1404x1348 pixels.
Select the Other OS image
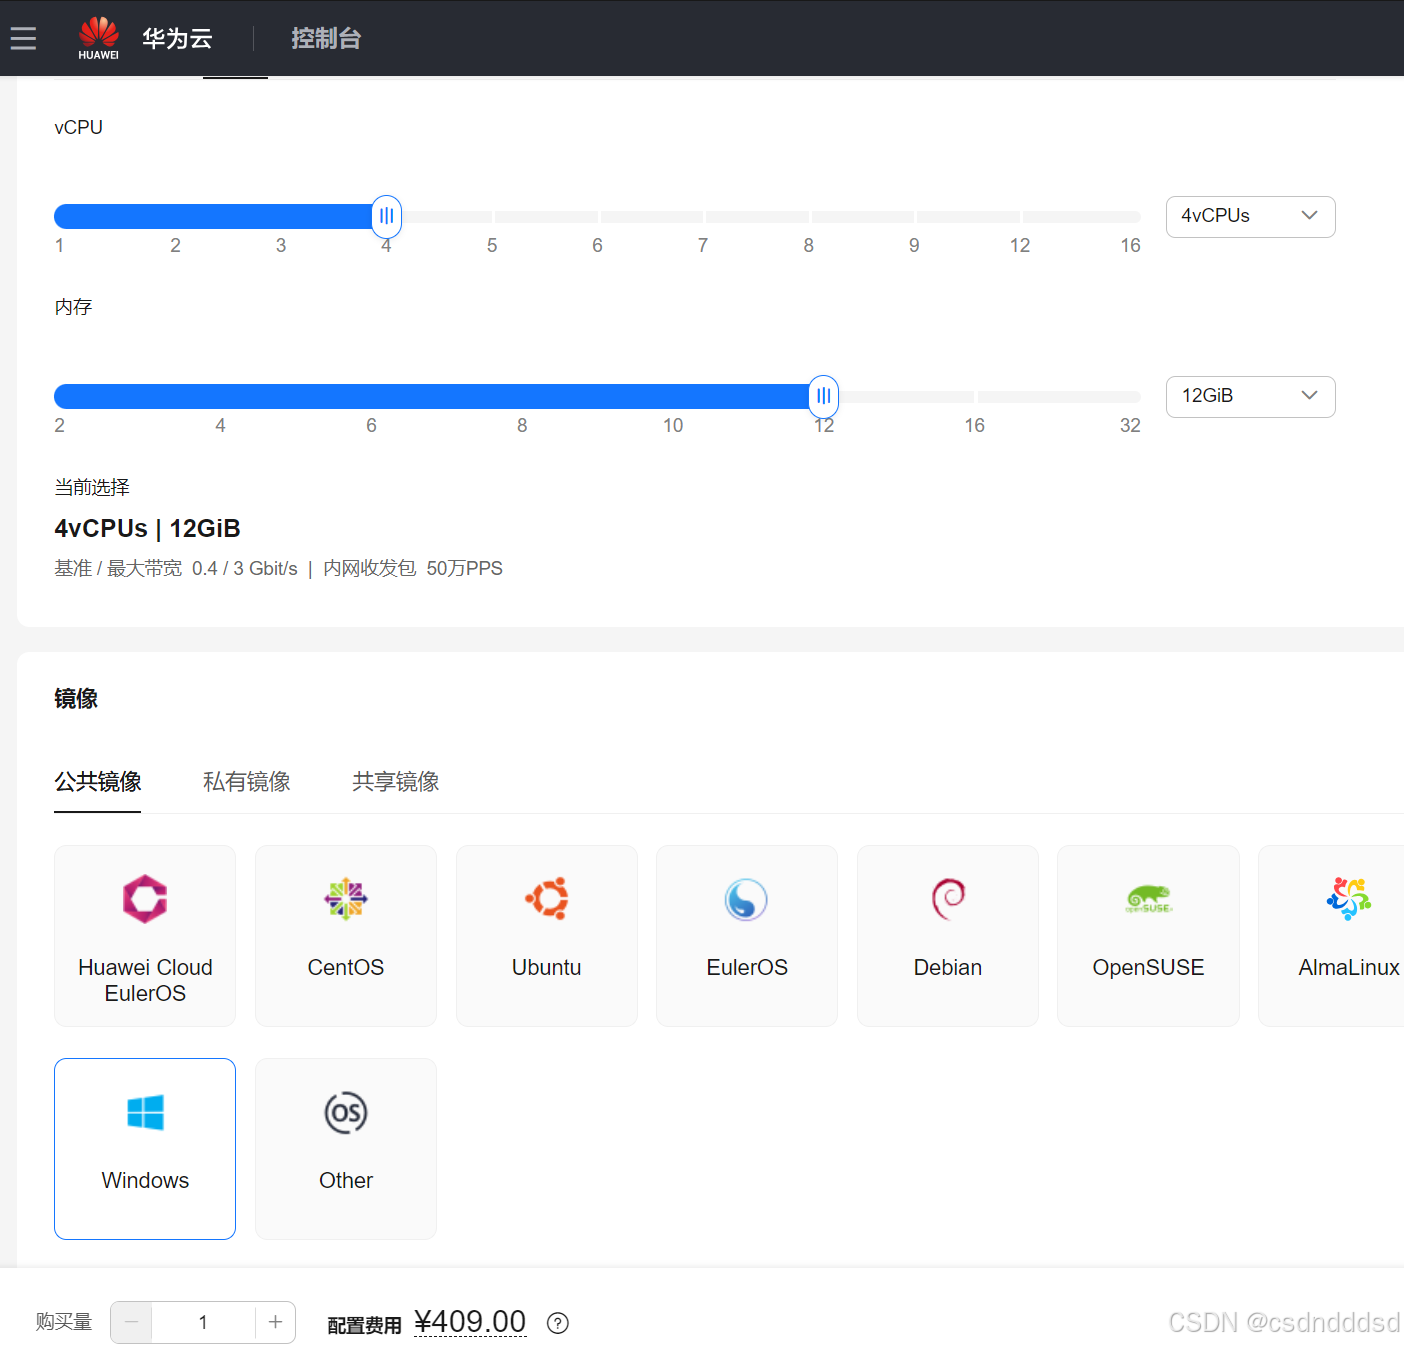pos(346,1149)
